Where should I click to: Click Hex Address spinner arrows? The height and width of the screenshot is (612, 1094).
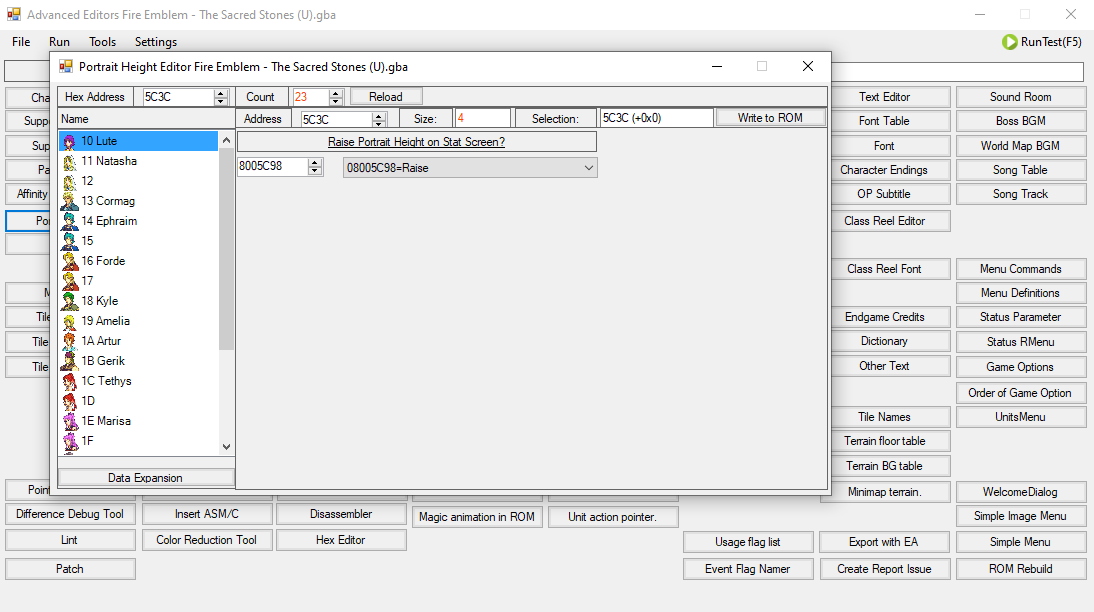220,97
